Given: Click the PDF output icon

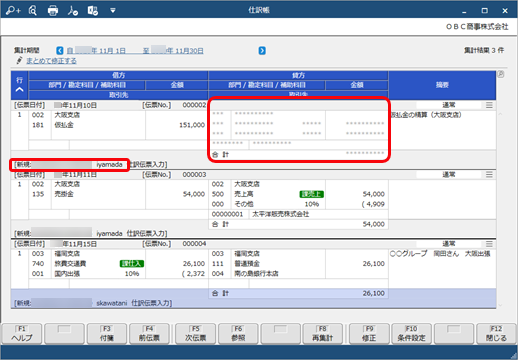Looking at the screenshot, I should pos(73,11).
